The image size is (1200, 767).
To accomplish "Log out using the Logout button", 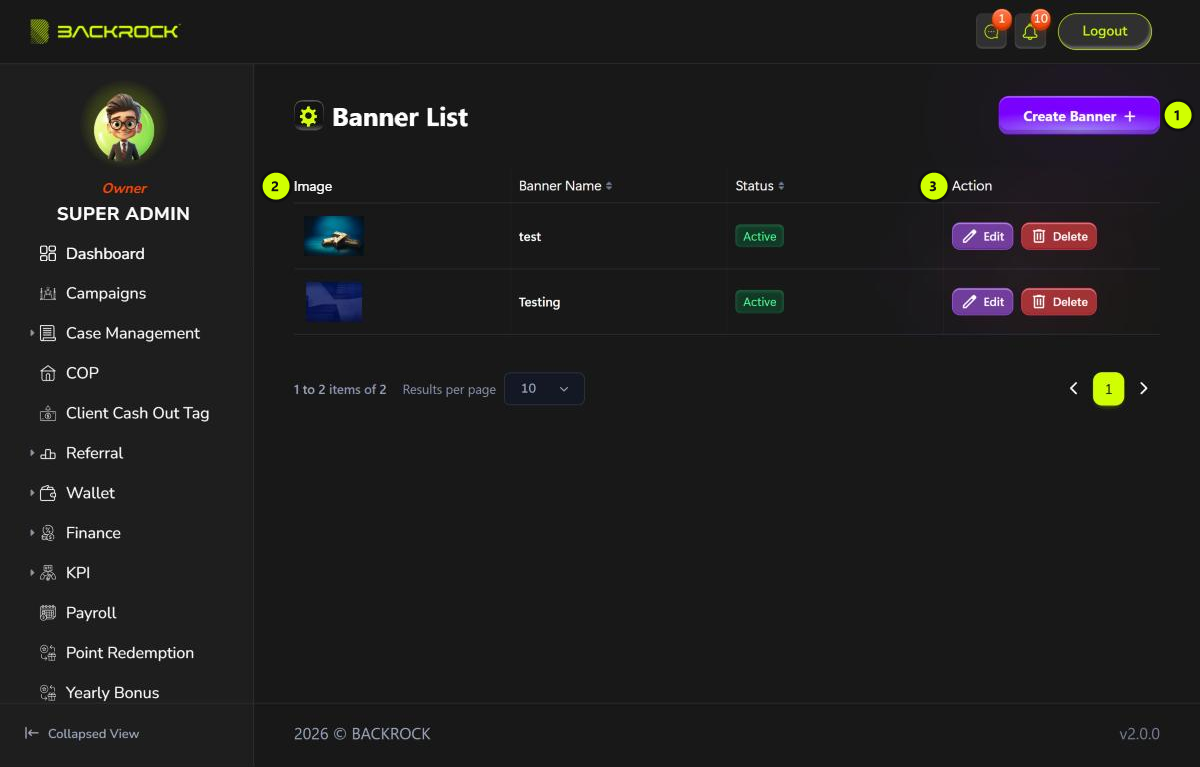I will [1105, 32].
